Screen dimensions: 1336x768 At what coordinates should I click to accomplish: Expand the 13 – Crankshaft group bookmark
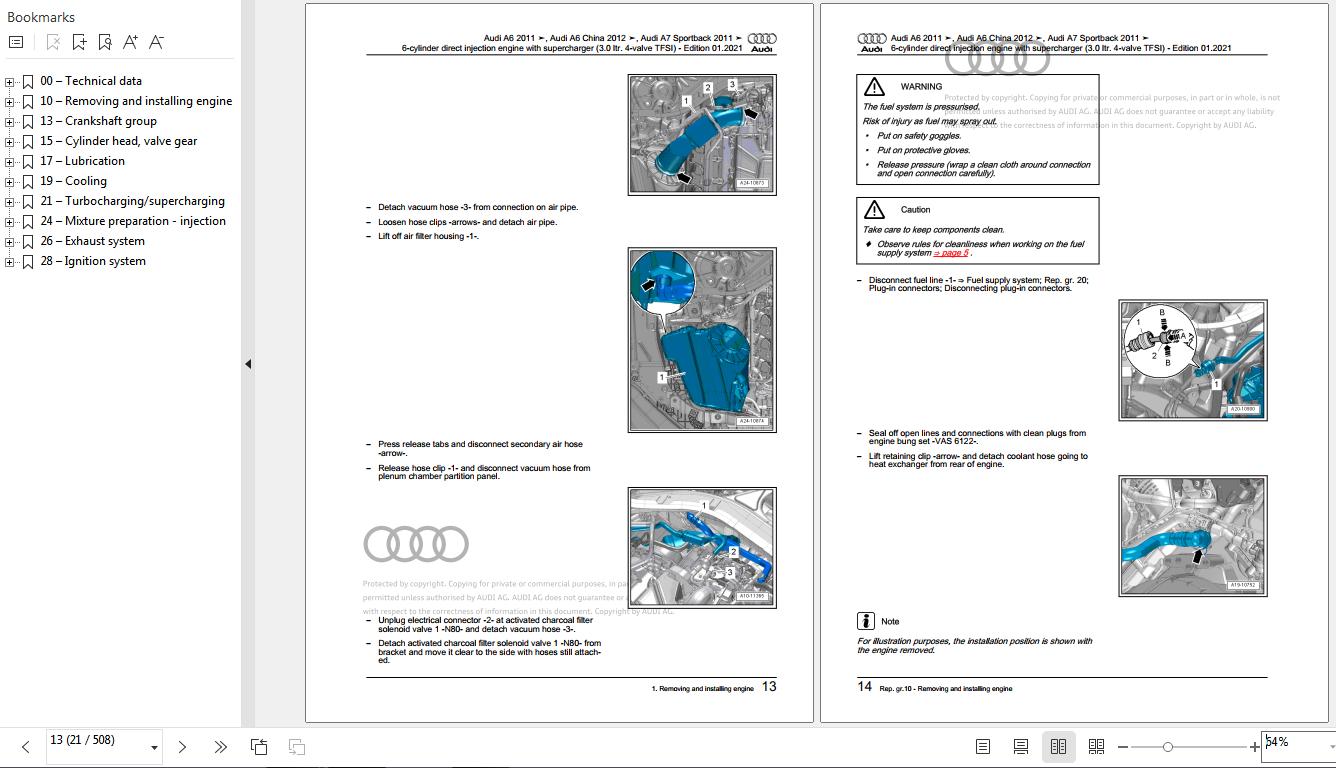pyautogui.click(x=9, y=122)
